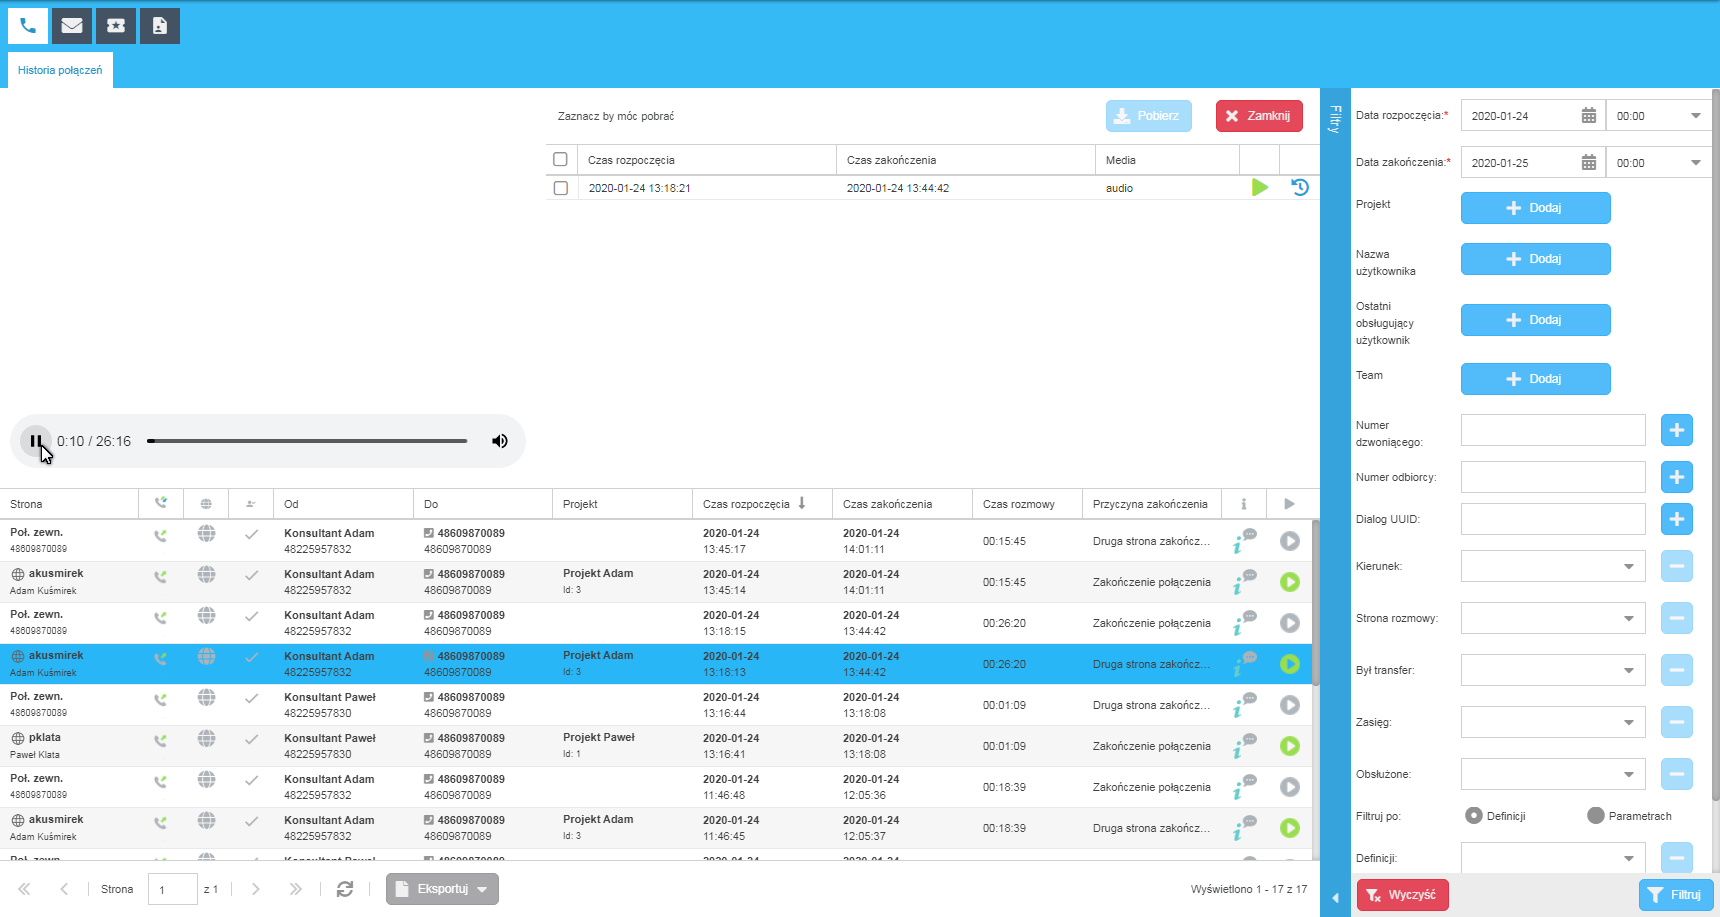Apply filters with Filtruj button
The height and width of the screenshot is (917, 1720).
click(1676, 895)
